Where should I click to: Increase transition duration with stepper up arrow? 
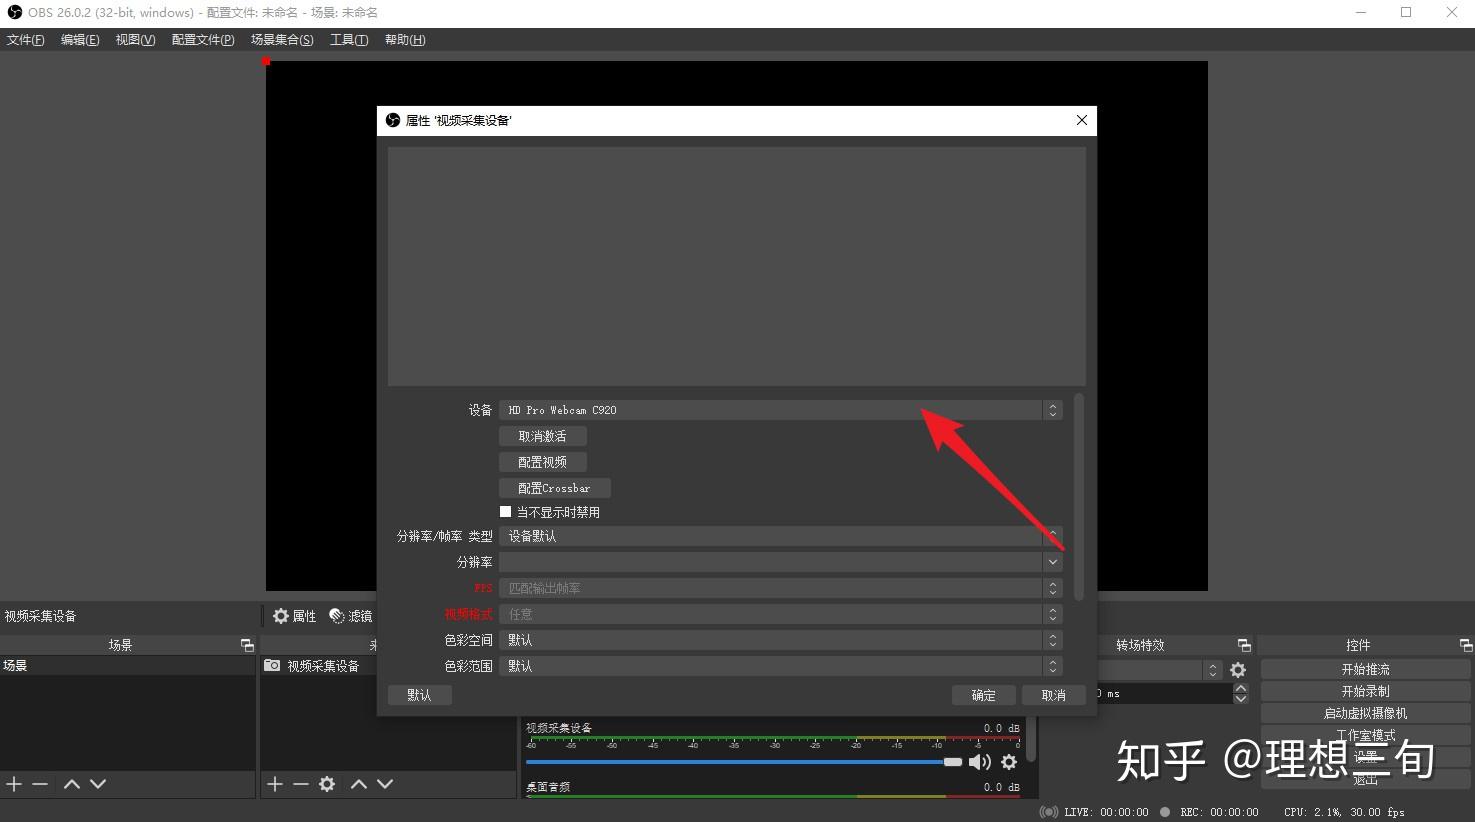click(1241, 687)
